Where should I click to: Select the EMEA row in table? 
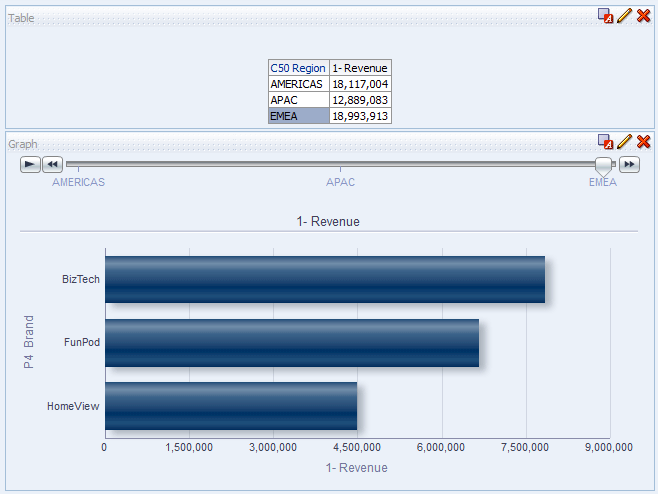coord(297,116)
